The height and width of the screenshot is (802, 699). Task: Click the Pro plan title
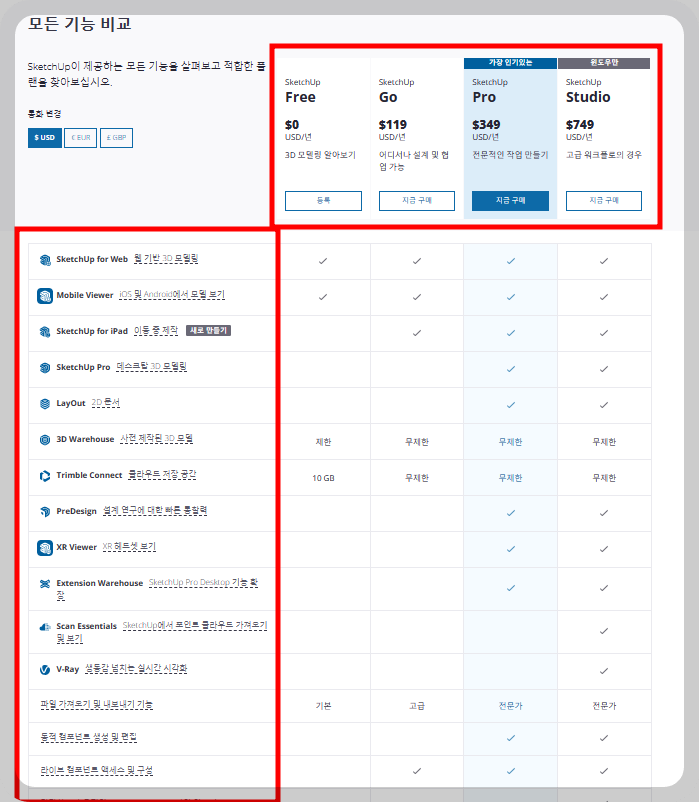coord(484,97)
